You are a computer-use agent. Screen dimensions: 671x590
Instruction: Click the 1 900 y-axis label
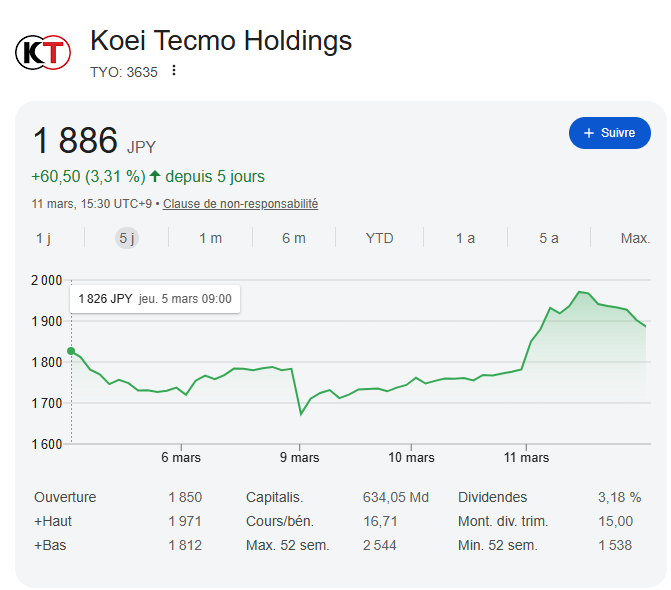[47, 321]
